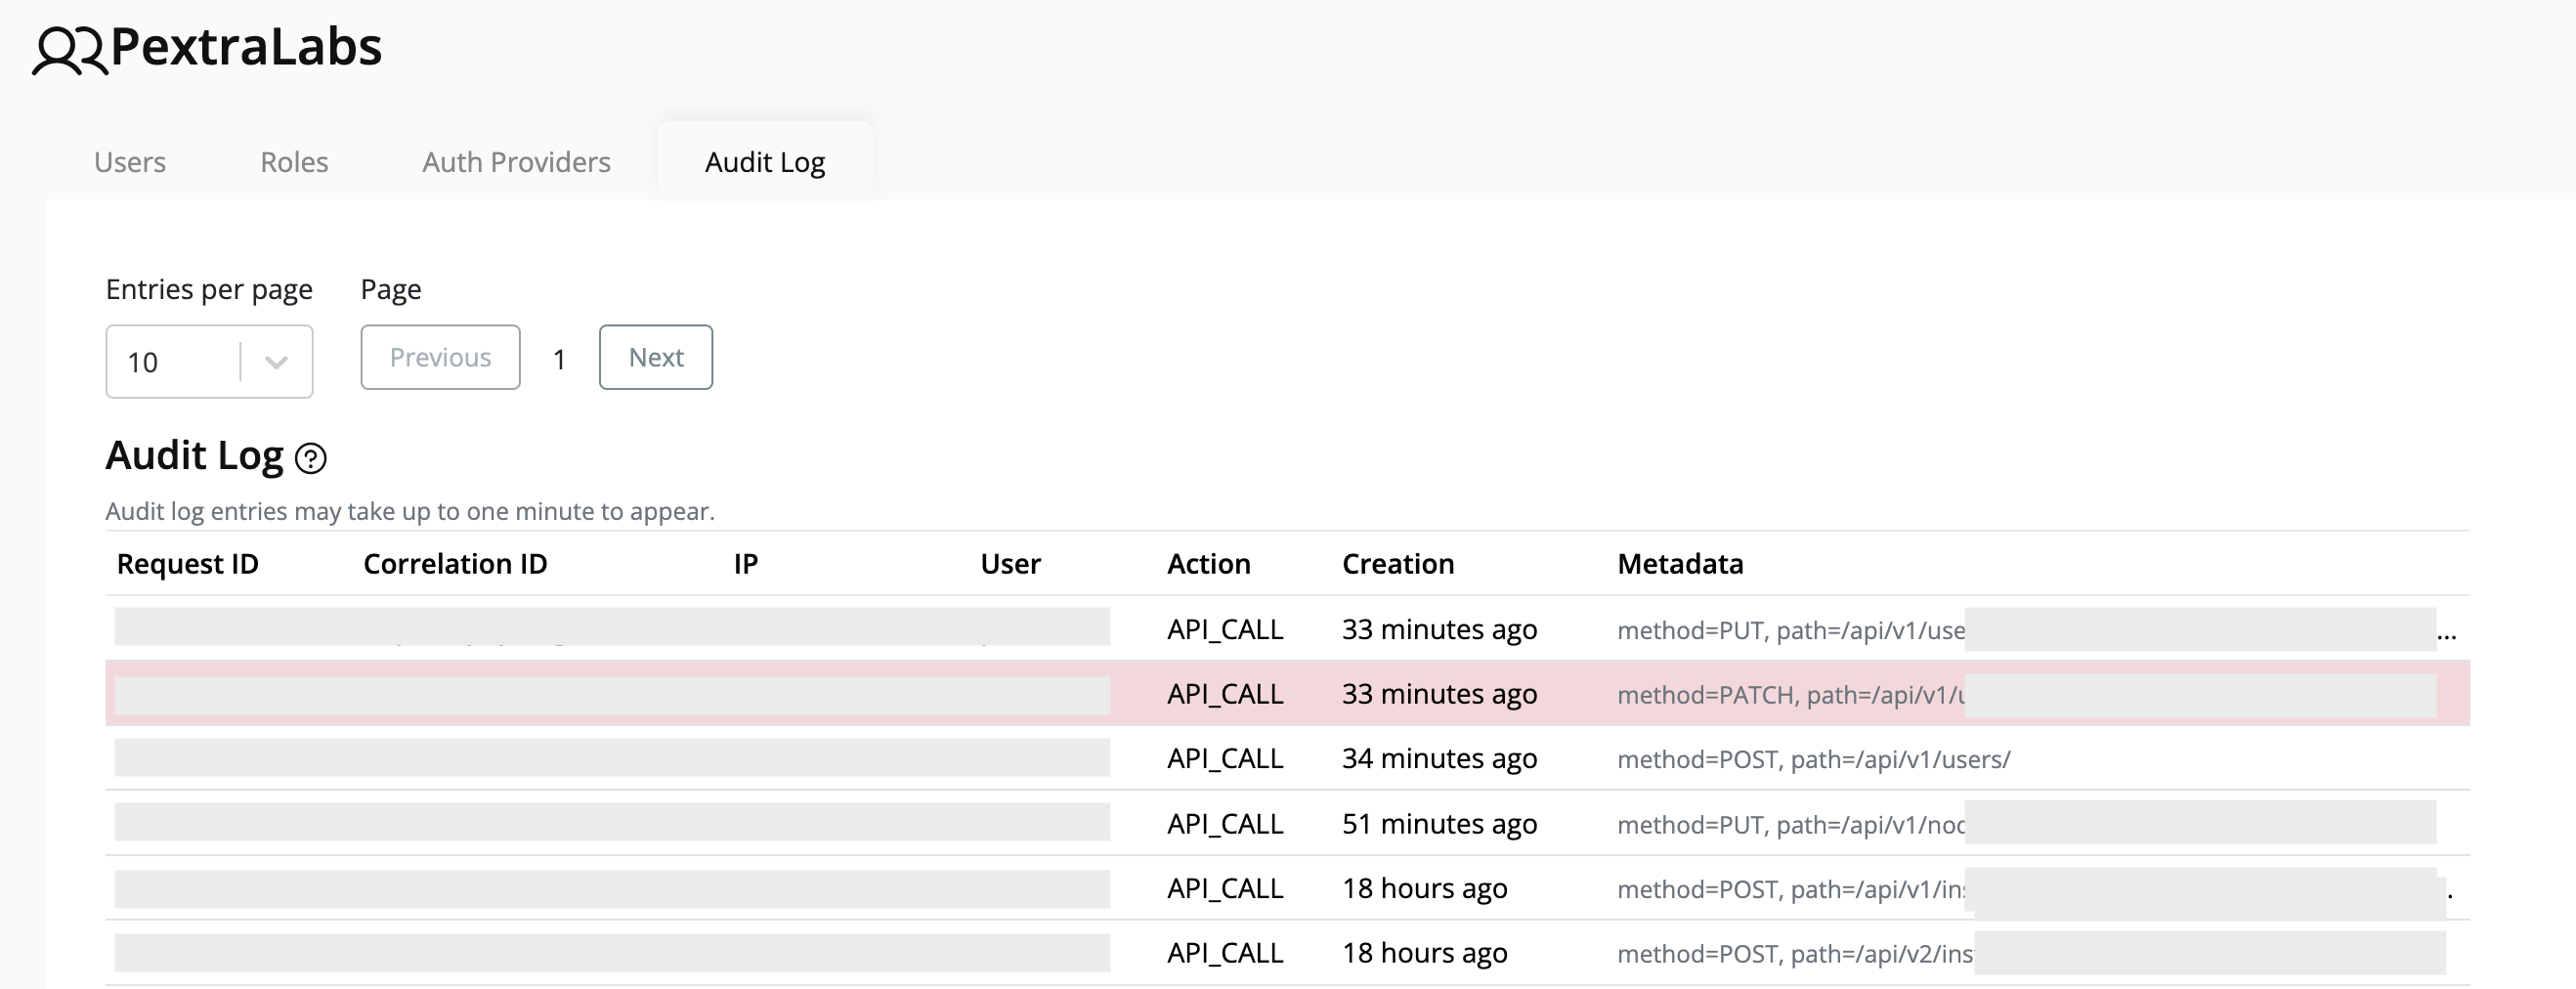
Task: Switch to the Users tab
Action: (130, 162)
